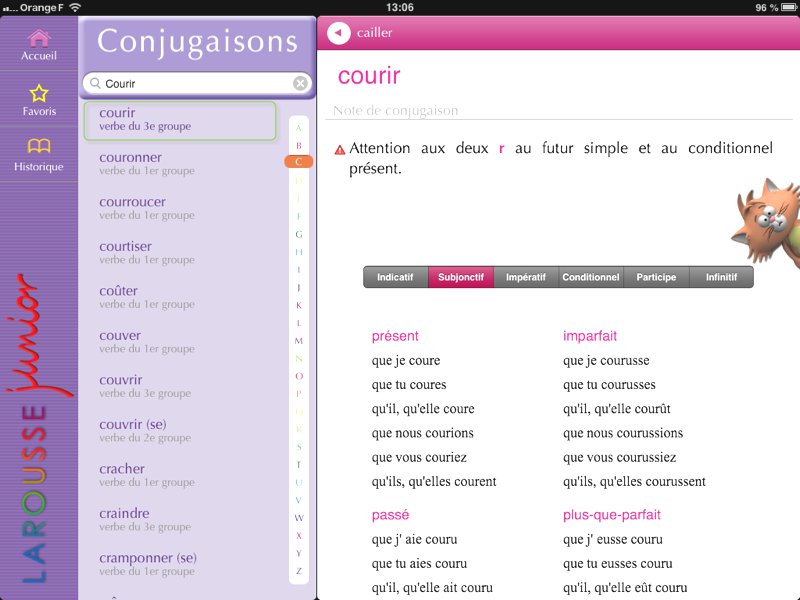This screenshot has height=600, width=800.
Task: Open the Participe tab
Action: (655, 277)
